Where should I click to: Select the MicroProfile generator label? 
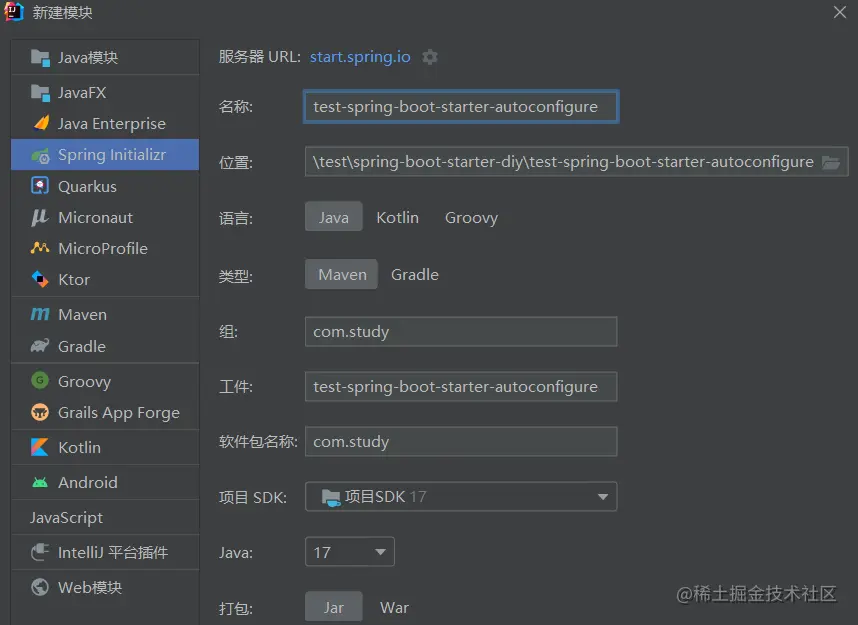click(x=103, y=248)
